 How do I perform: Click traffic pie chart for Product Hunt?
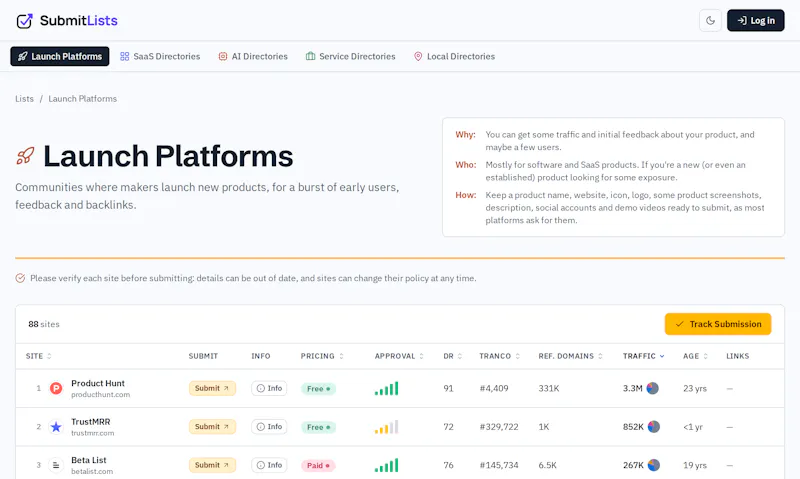tap(653, 388)
